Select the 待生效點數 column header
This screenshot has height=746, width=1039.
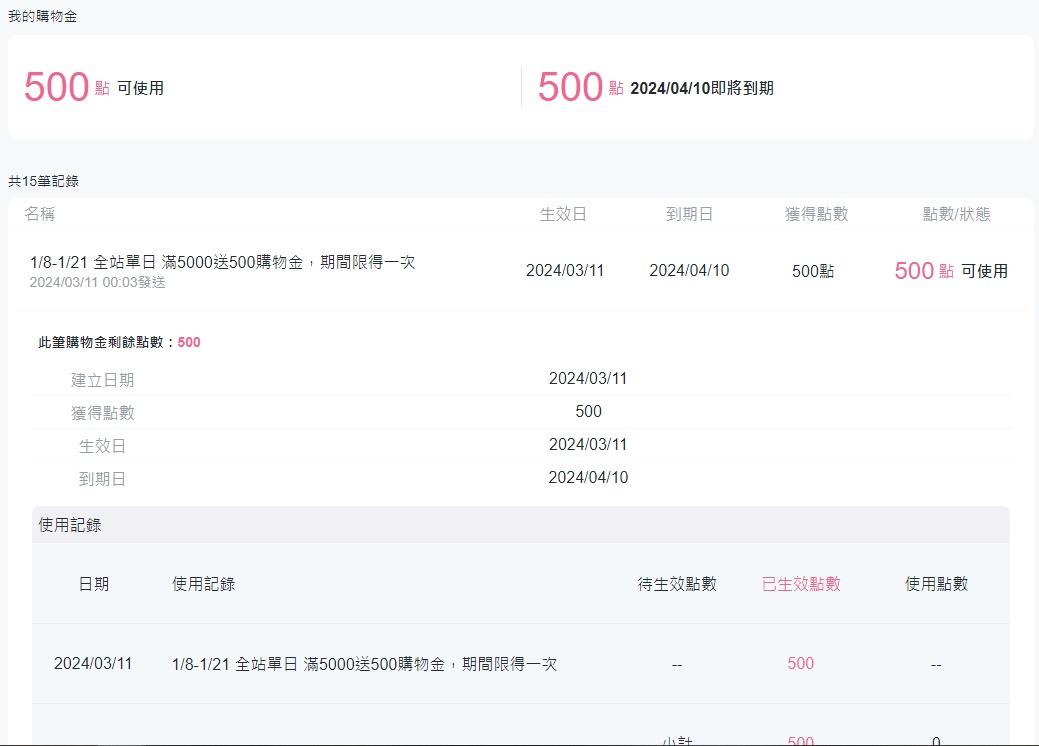[x=677, y=584]
